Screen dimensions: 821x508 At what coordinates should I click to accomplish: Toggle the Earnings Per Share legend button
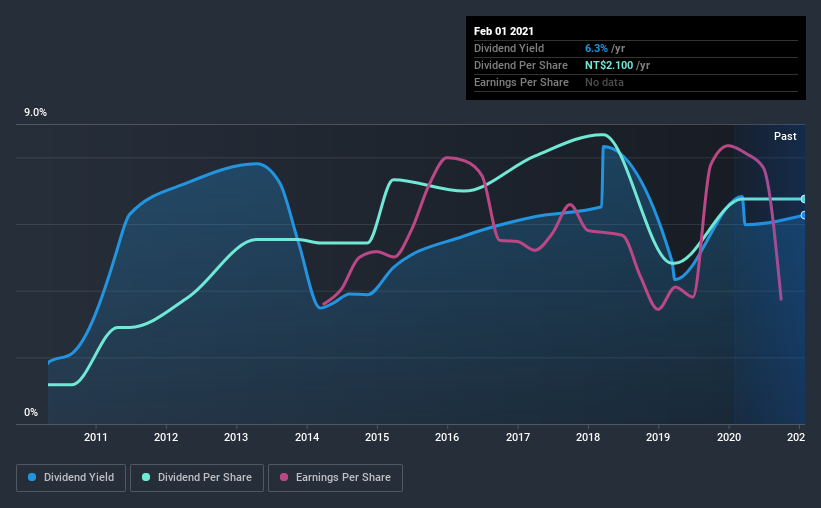[x=335, y=478]
